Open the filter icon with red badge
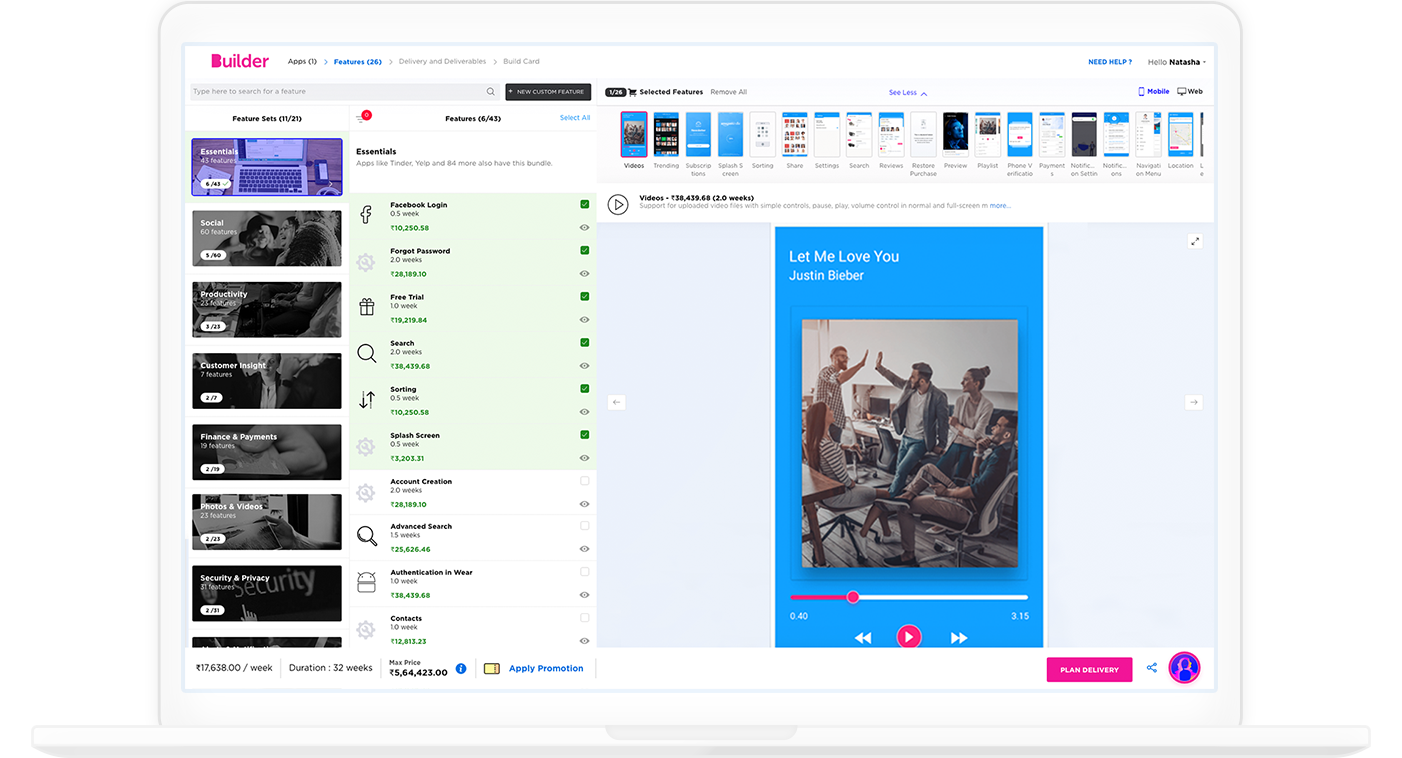The image size is (1402, 758). (362, 118)
